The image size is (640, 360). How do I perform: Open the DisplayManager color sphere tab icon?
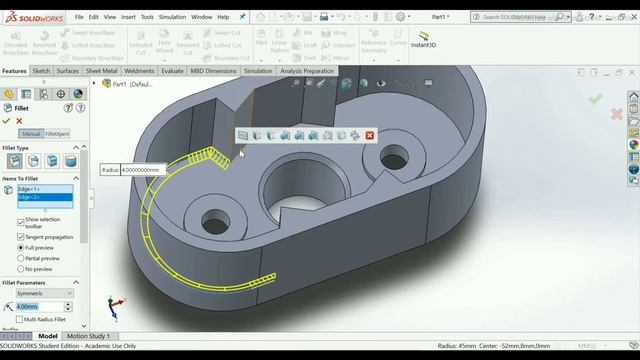78,94
